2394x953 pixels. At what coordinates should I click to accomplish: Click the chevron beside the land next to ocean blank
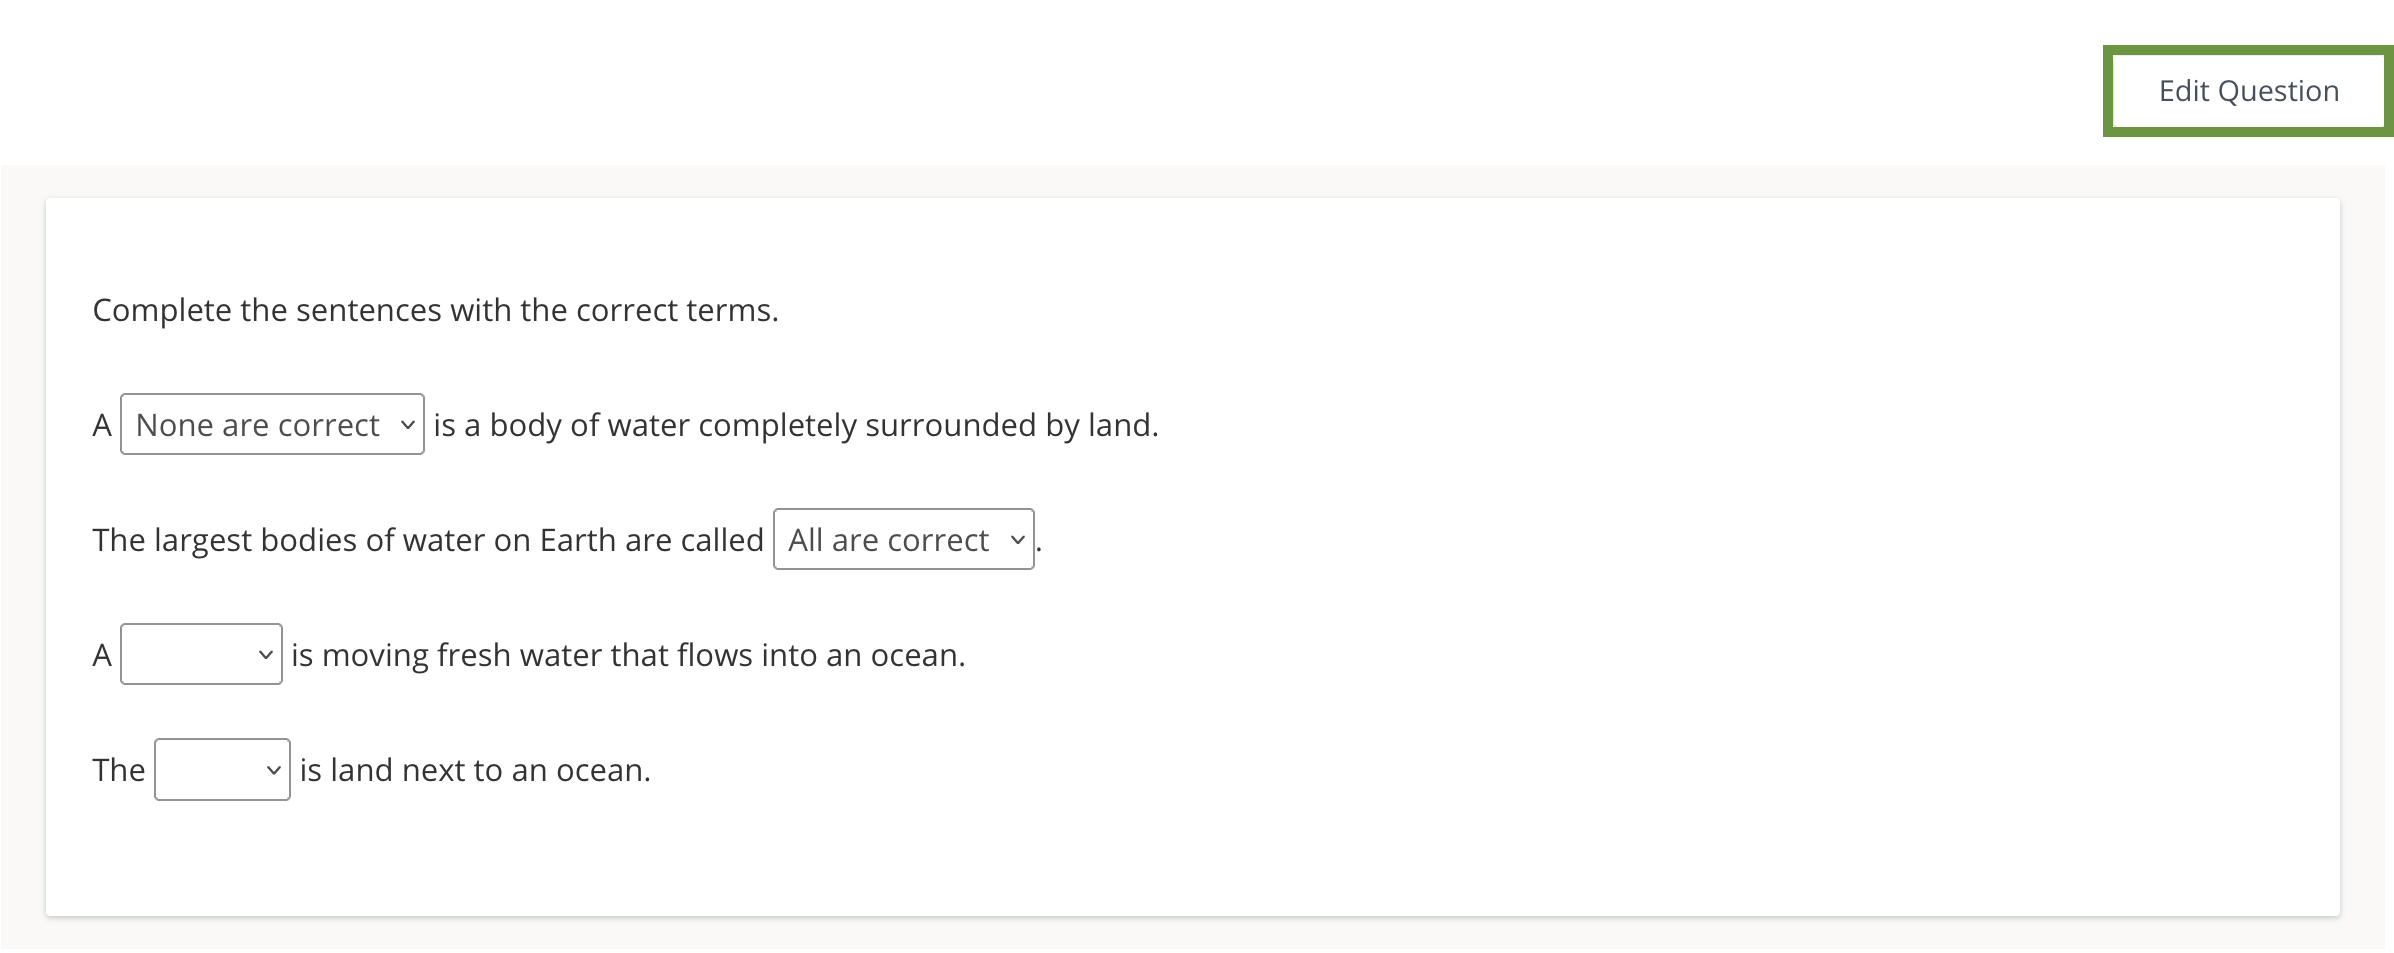274,770
